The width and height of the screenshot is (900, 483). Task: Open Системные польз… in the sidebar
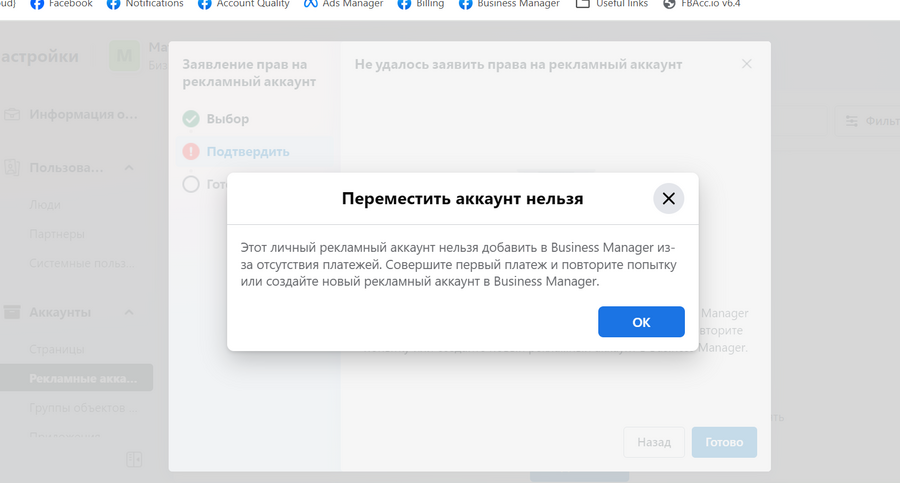coord(82,263)
